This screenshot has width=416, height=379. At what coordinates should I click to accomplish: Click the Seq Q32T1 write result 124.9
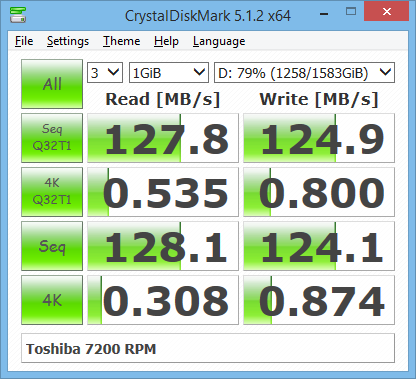319,138
